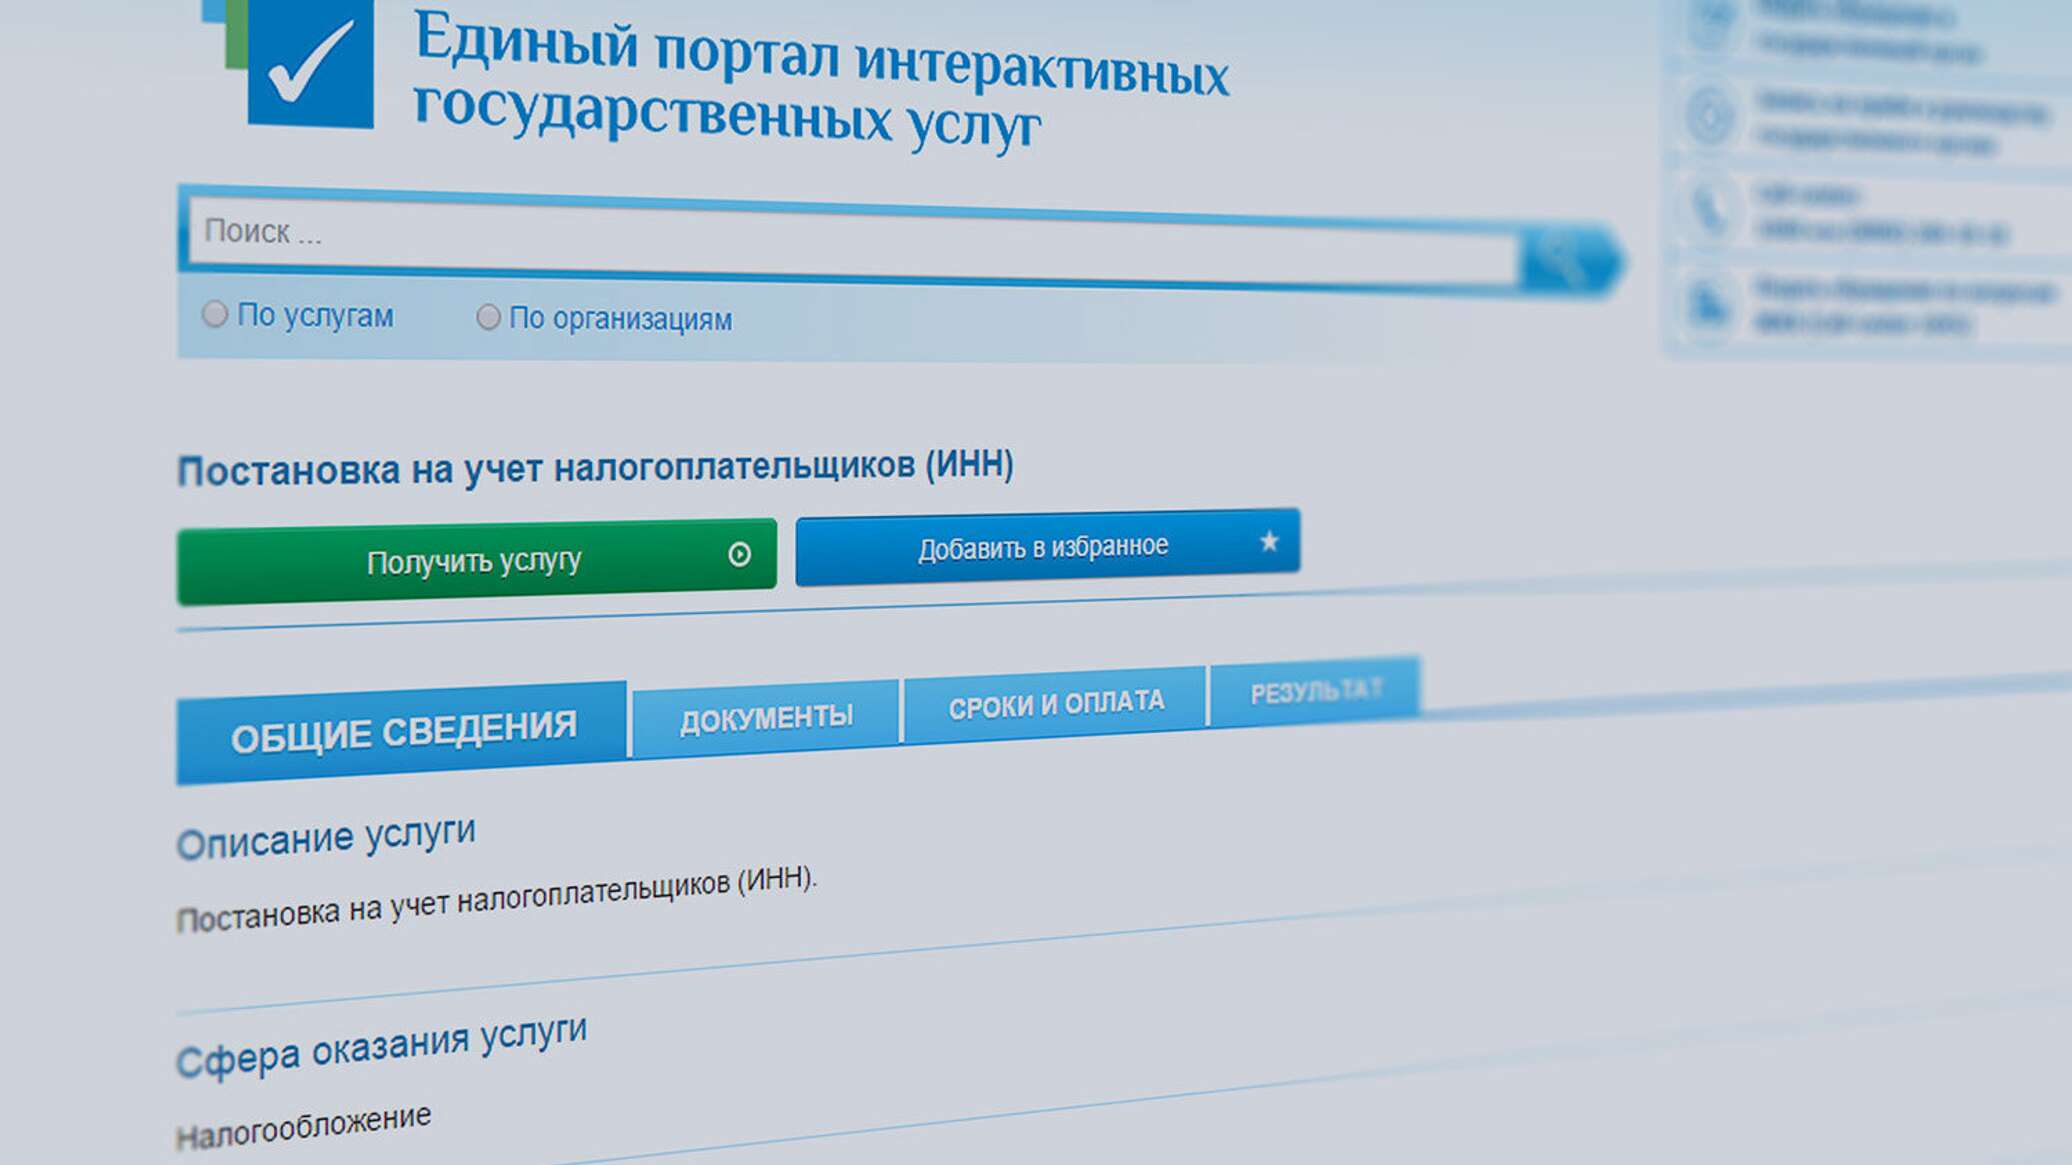
Task: Open the 'Общие сведения' tab
Action: [x=402, y=733]
